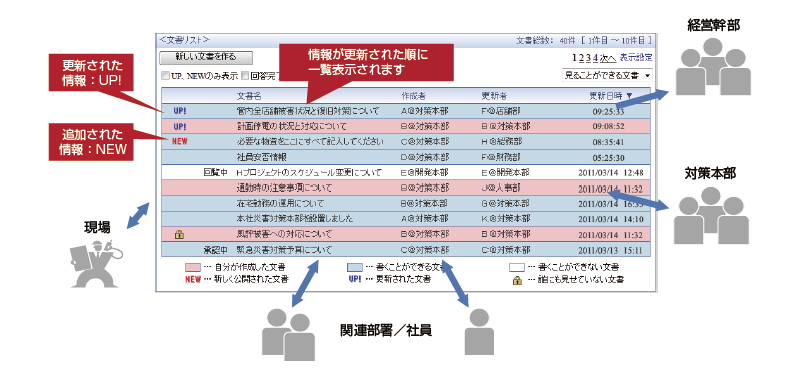This screenshot has height=370, width=800.
Task: Go to page 3 of the document list
Action: [588, 58]
